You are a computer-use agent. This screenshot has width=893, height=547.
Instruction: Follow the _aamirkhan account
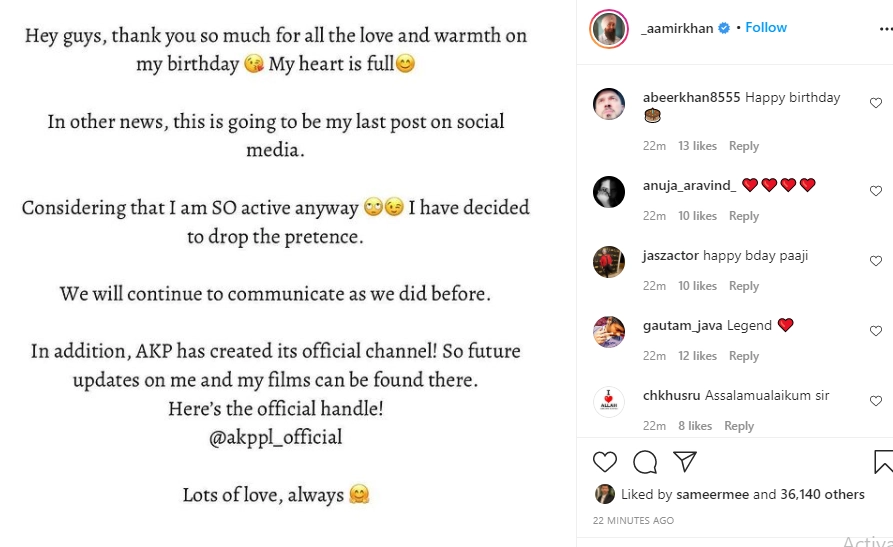pos(766,28)
